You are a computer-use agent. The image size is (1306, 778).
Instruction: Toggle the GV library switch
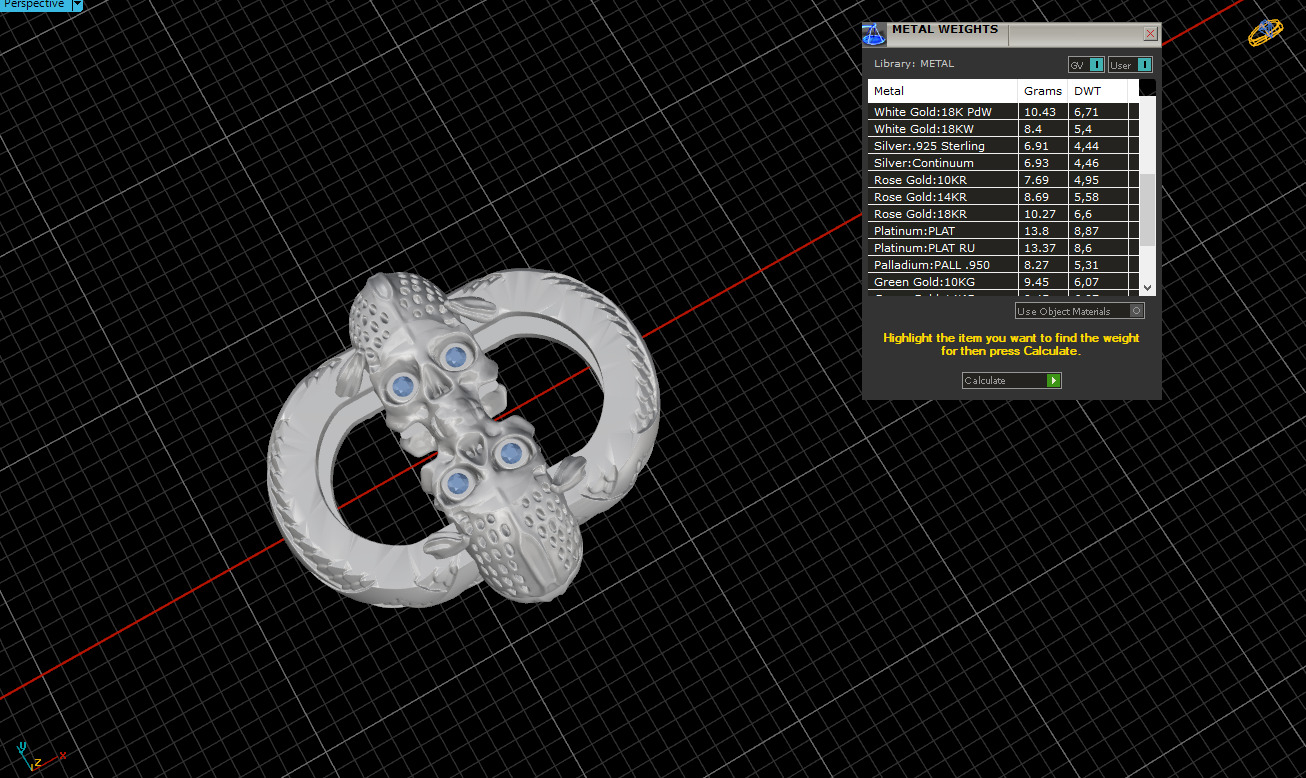pyautogui.click(x=1086, y=65)
